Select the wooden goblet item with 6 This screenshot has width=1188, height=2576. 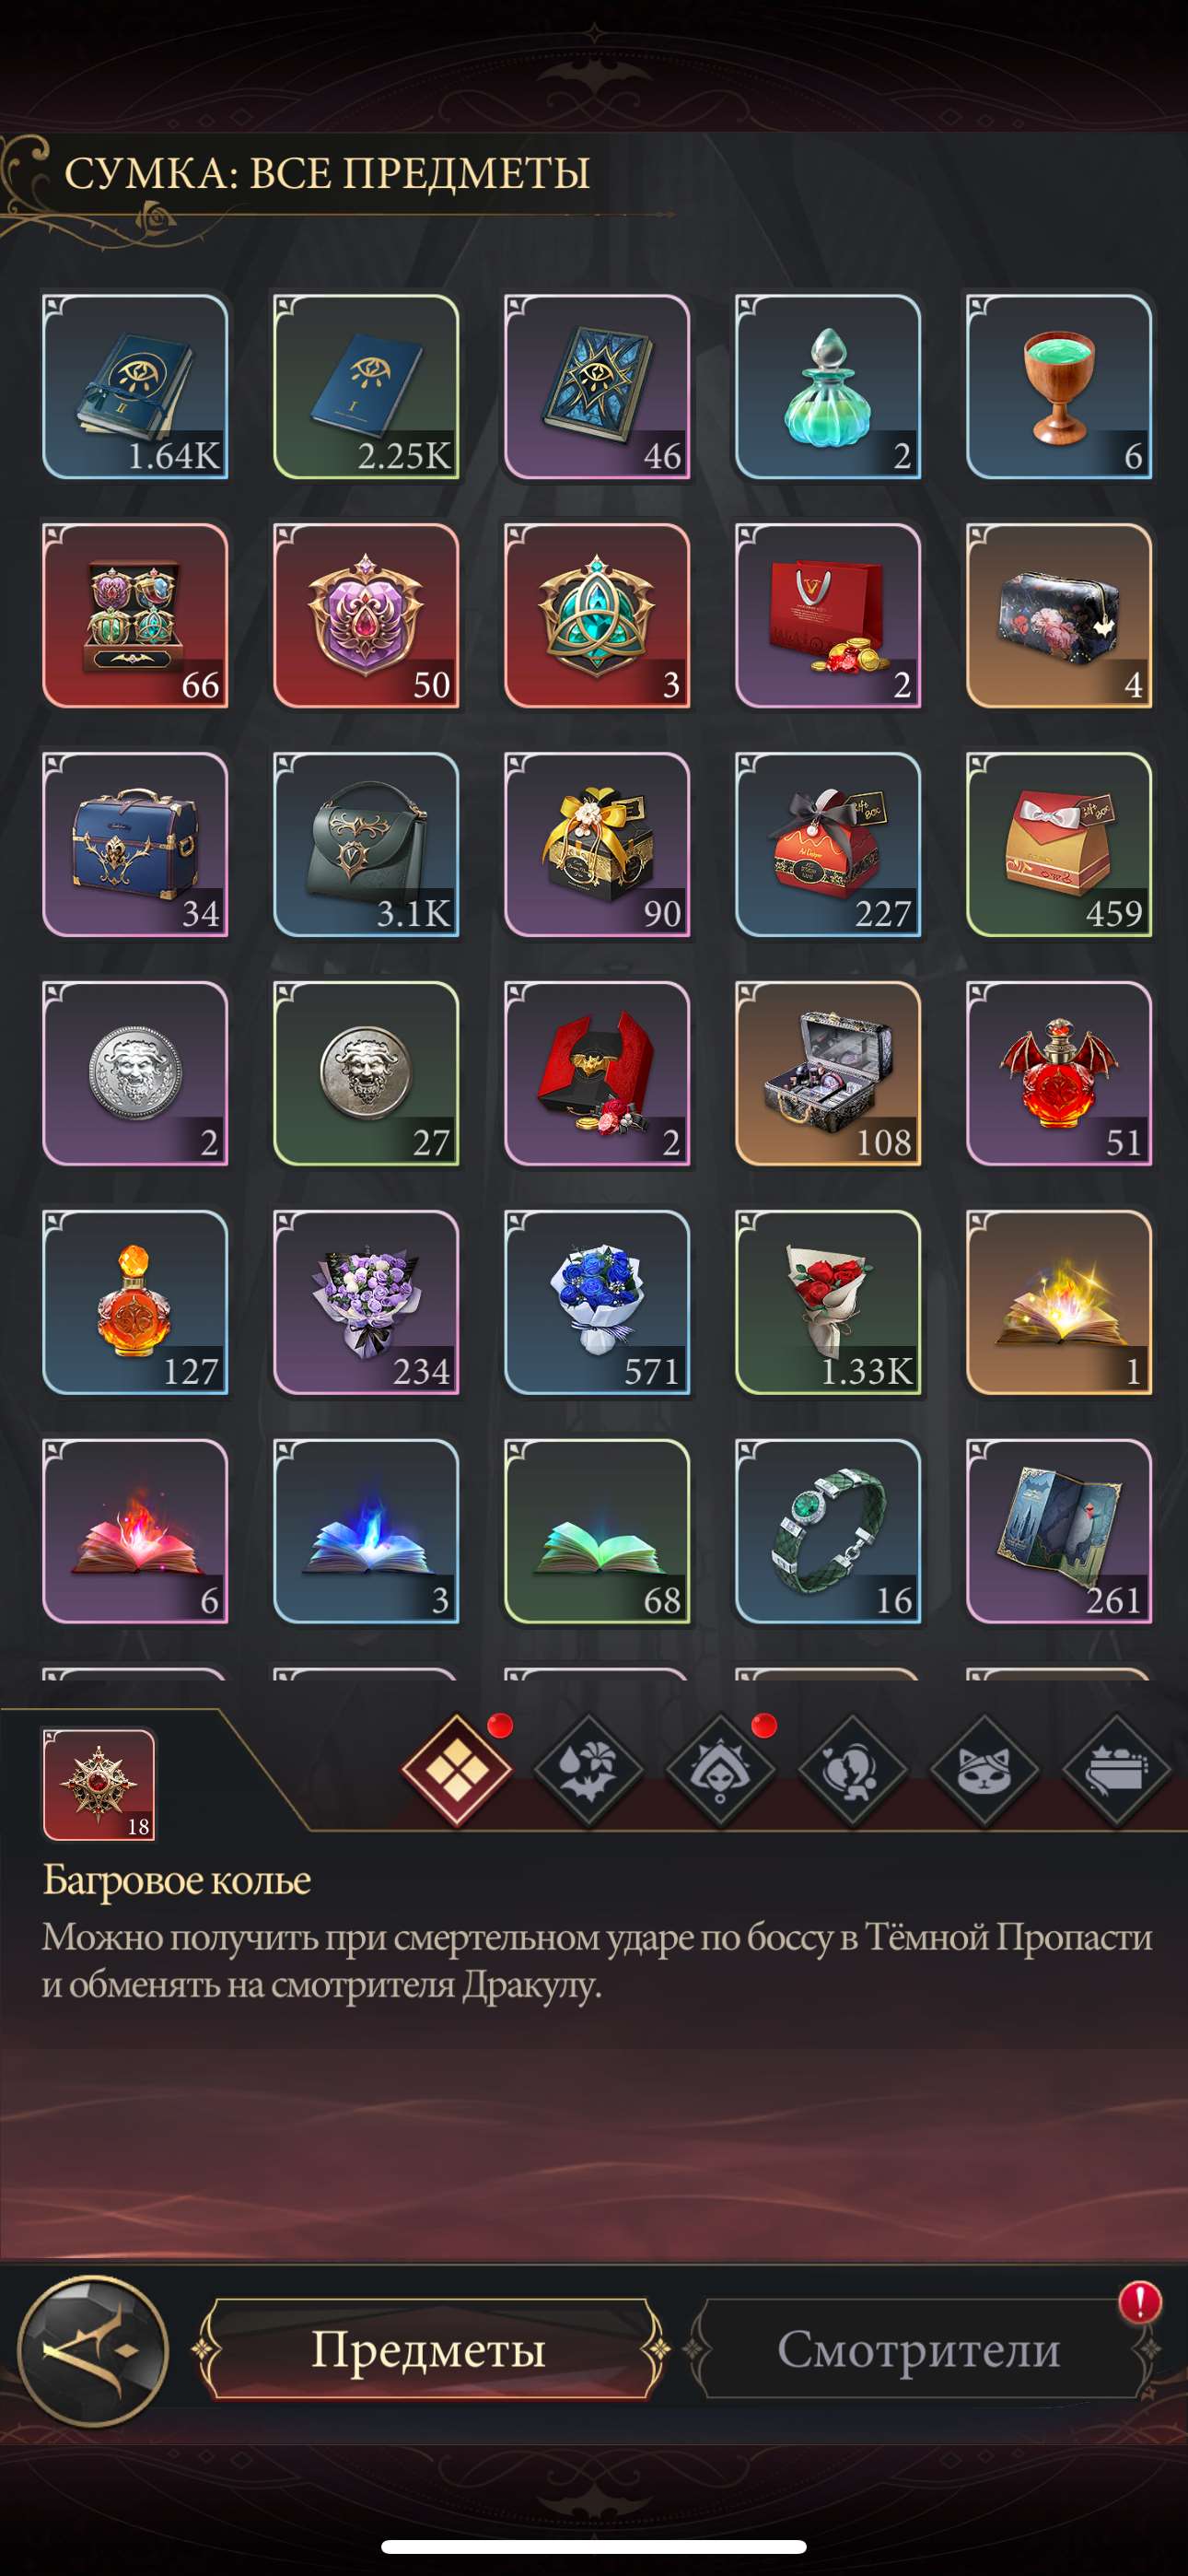coord(1059,386)
